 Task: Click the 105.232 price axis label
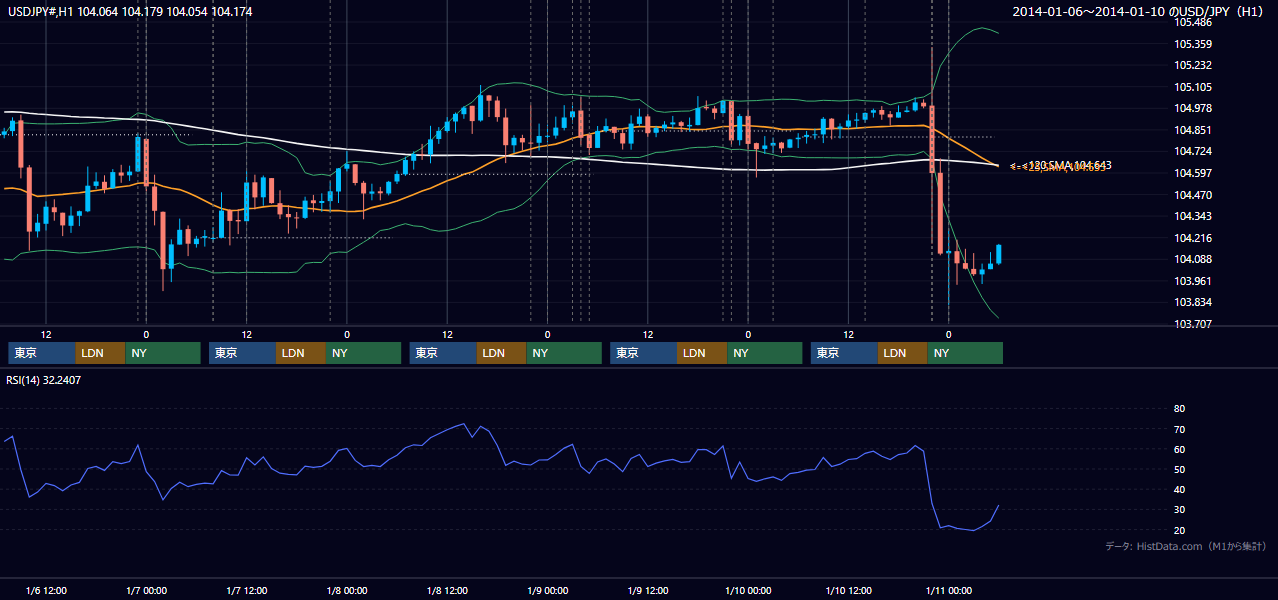[x=1193, y=65]
